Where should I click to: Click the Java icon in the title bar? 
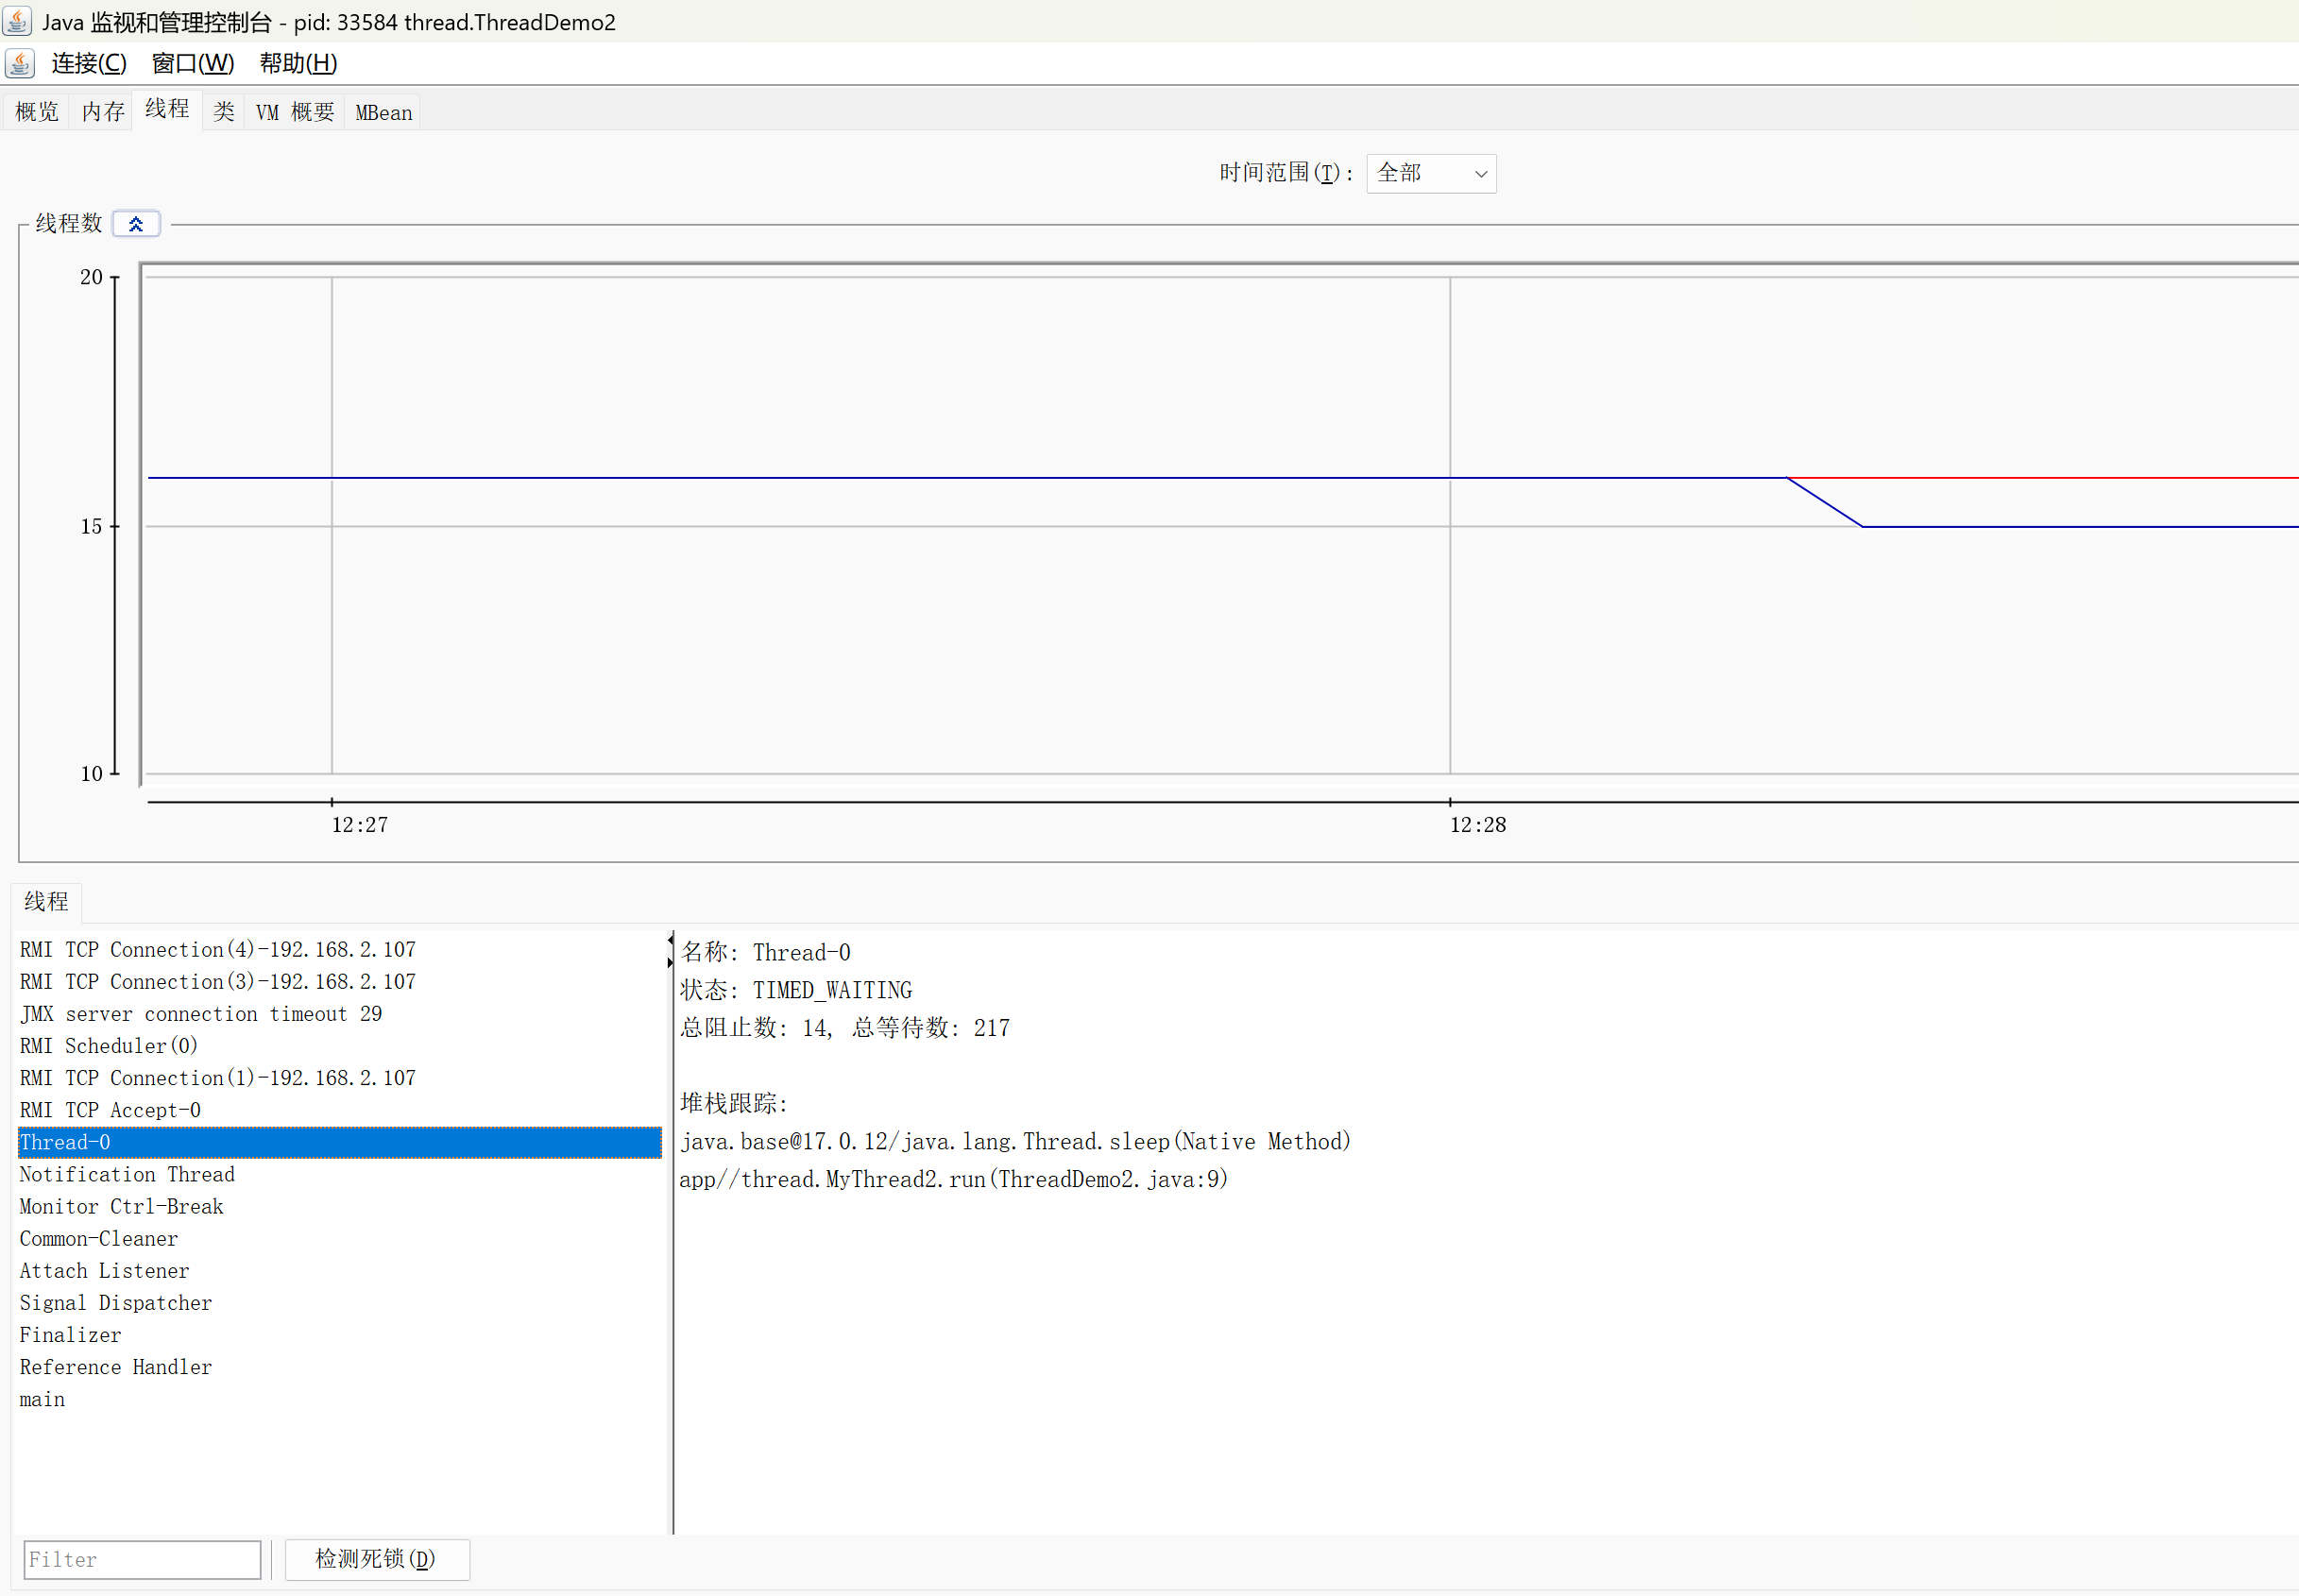17,20
